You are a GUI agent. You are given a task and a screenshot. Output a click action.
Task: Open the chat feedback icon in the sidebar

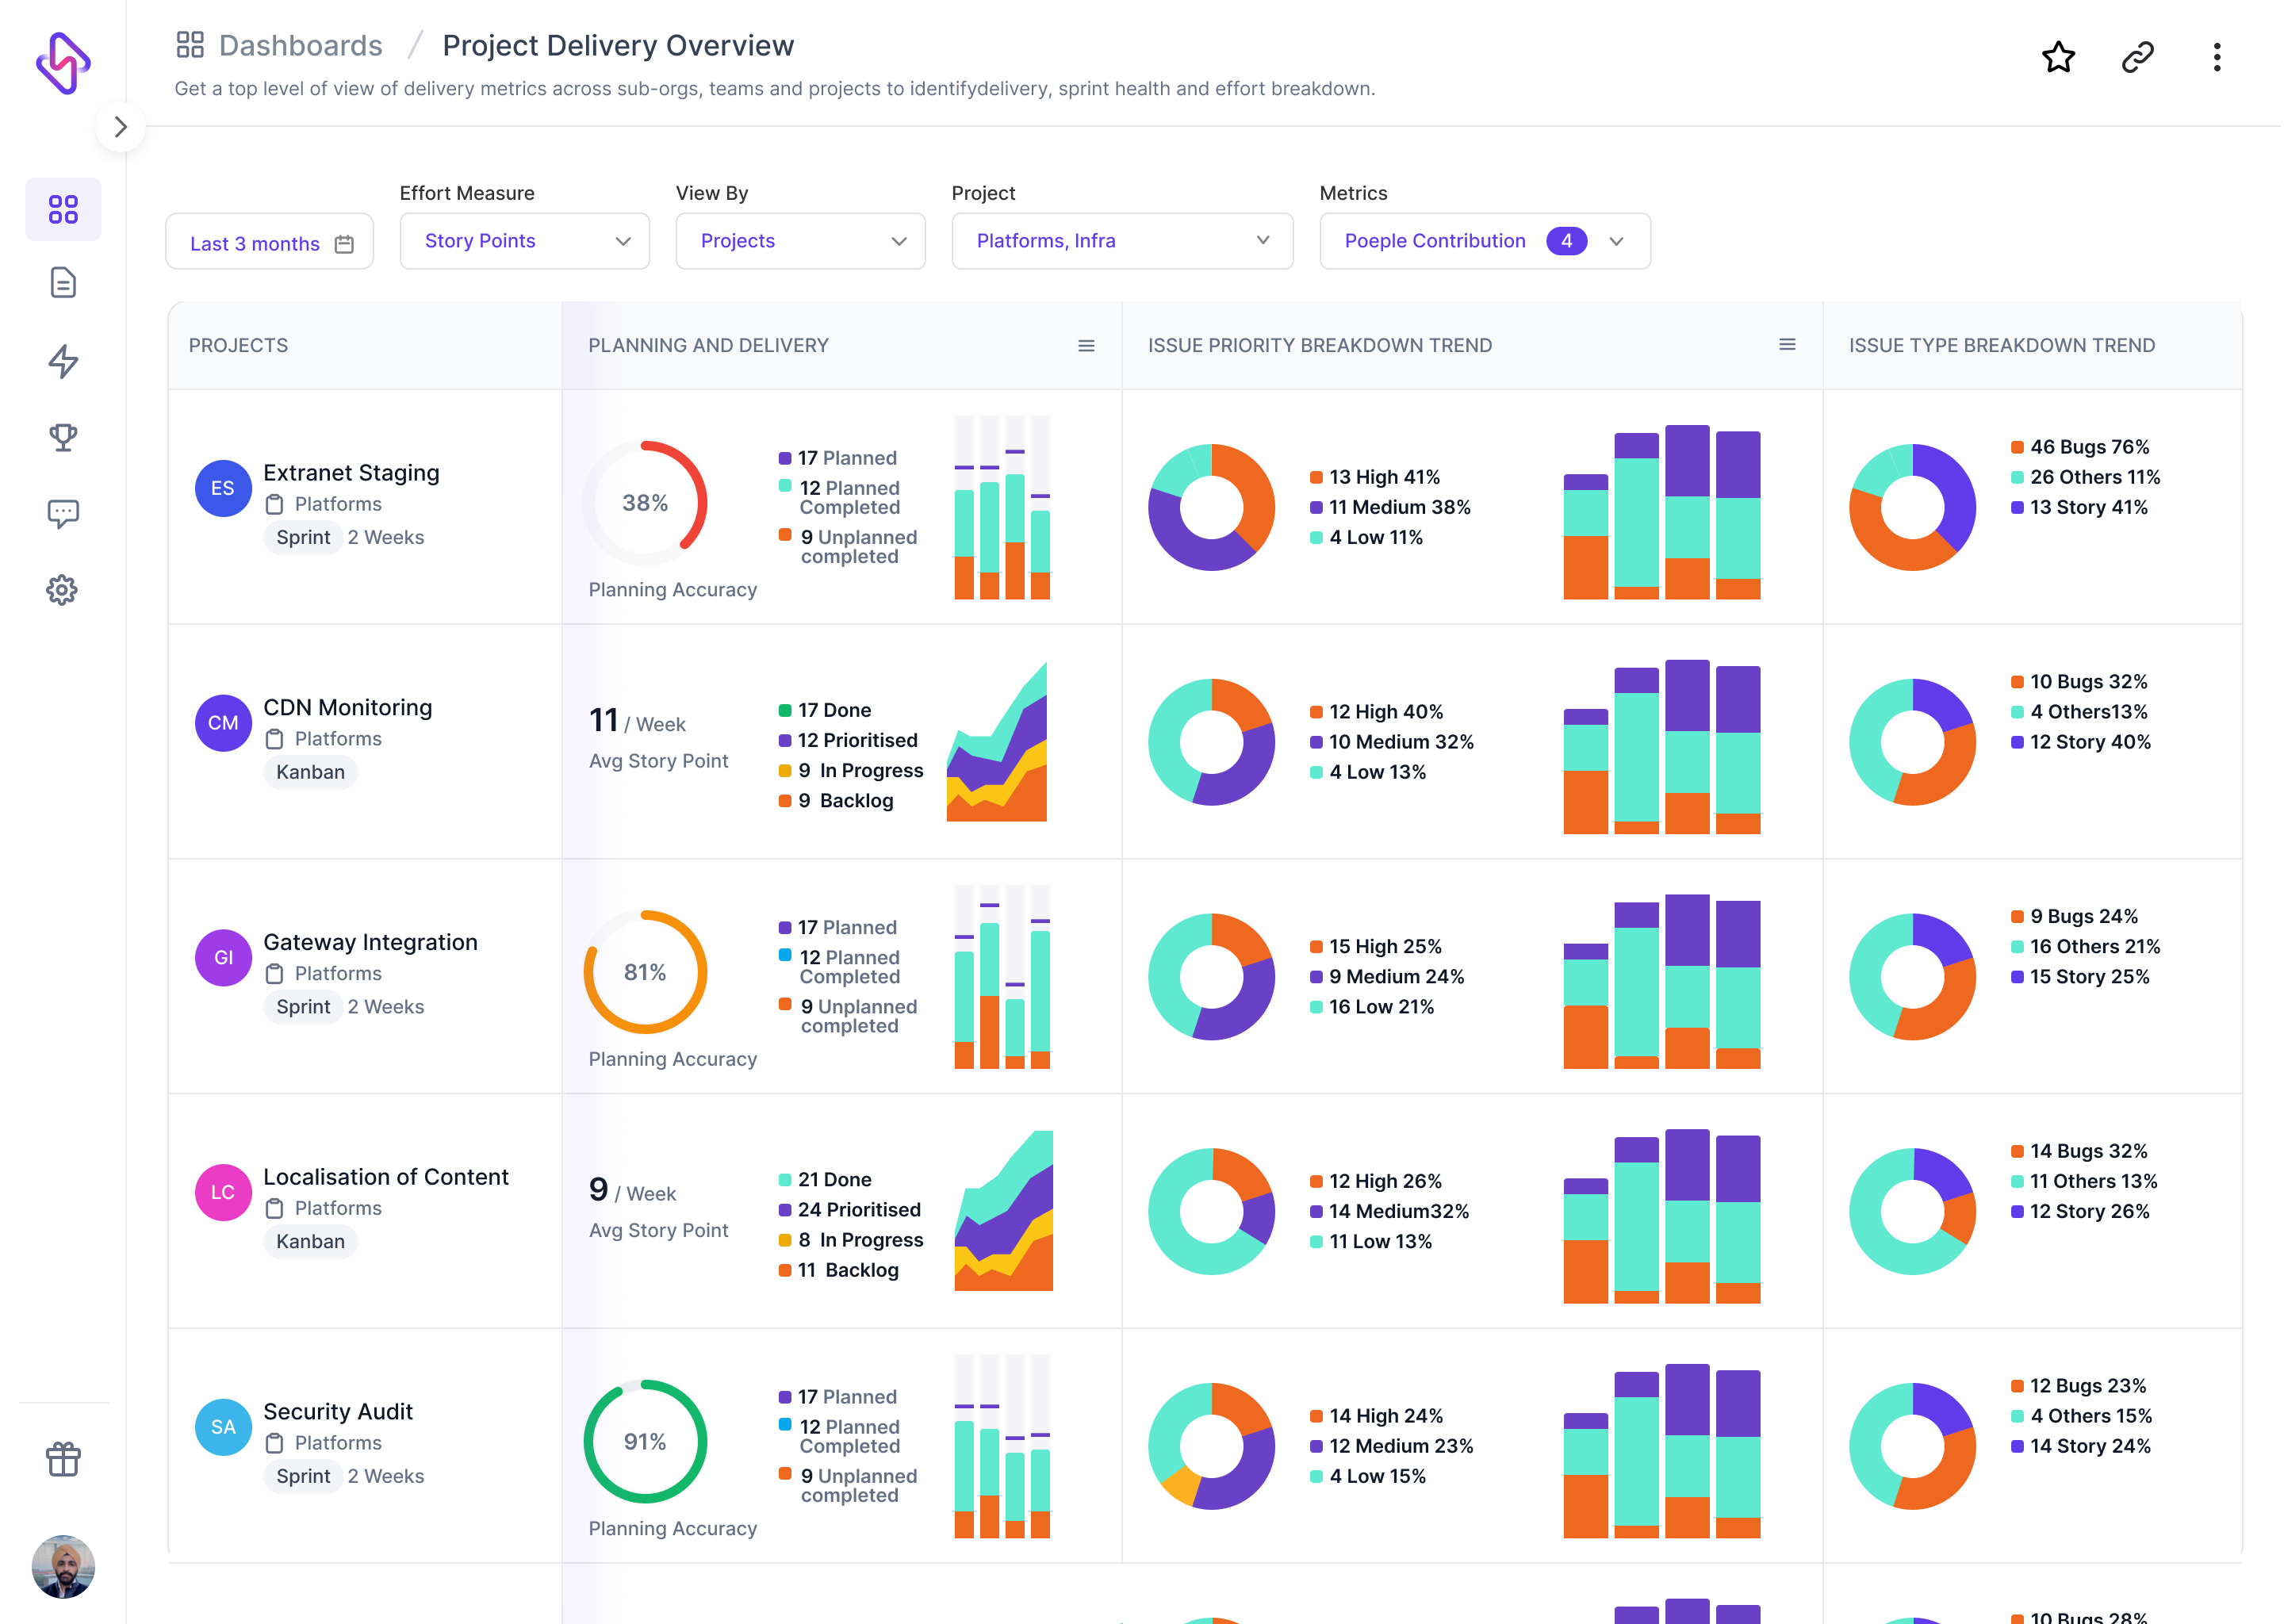tap(63, 513)
